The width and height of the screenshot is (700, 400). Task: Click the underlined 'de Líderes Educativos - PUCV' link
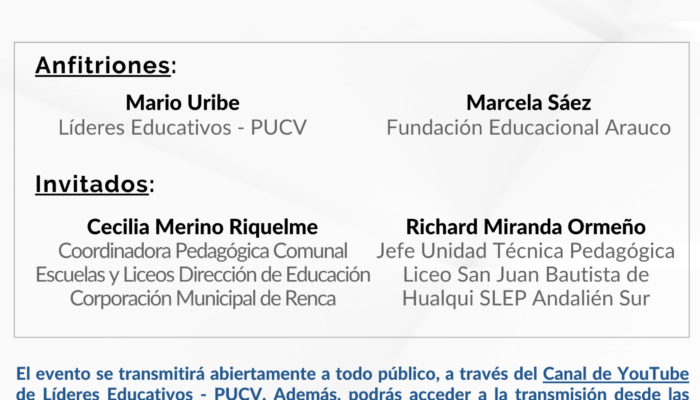[x=141, y=393]
